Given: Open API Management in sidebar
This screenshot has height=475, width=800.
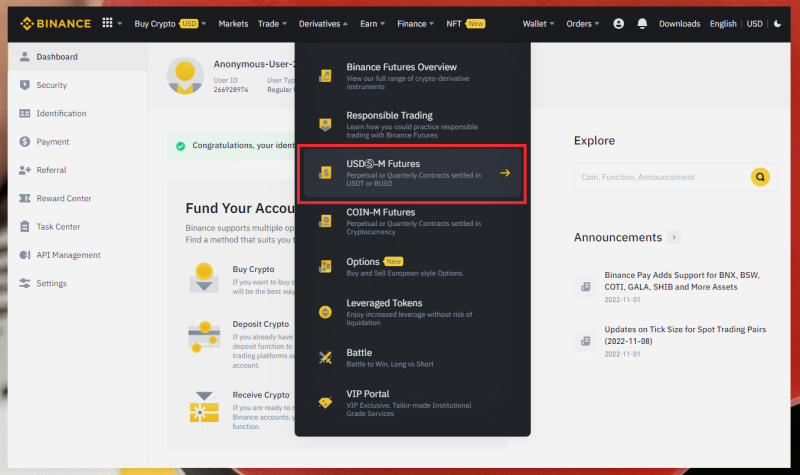Looking at the screenshot, I should tap(78, 255).
